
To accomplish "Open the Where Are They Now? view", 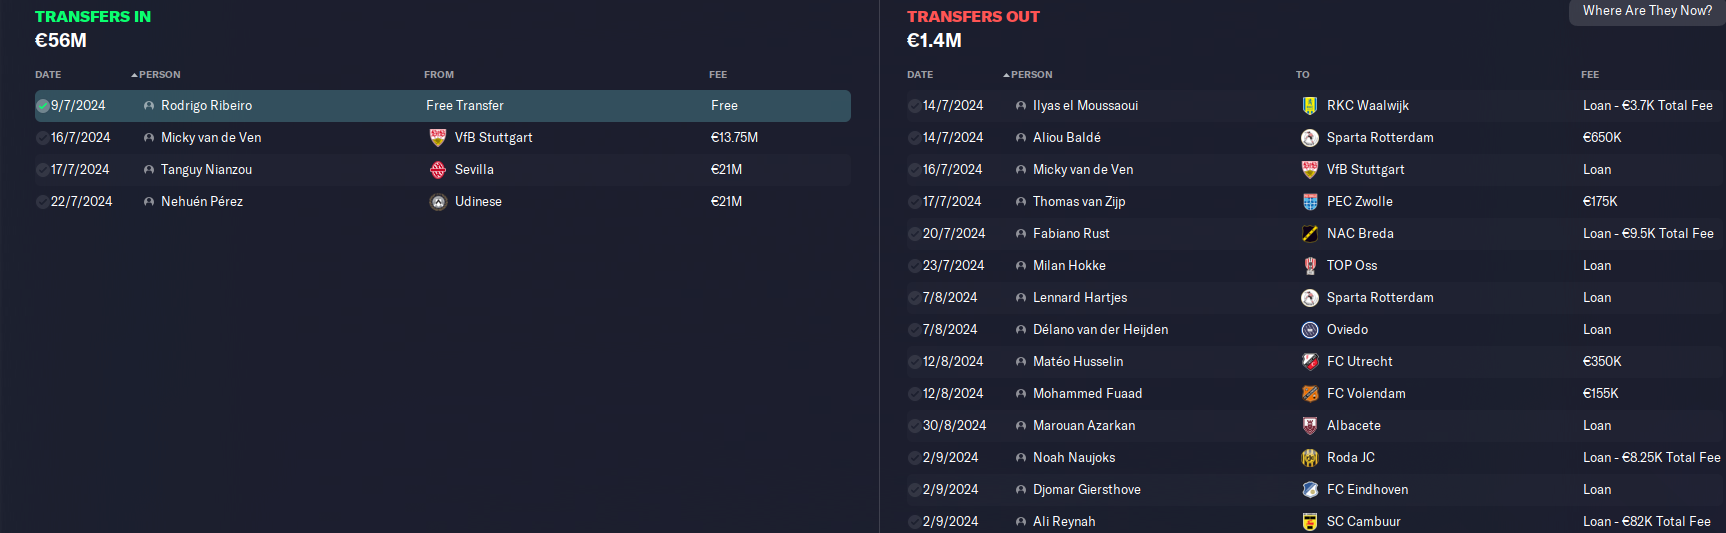I will point(1647,11).
